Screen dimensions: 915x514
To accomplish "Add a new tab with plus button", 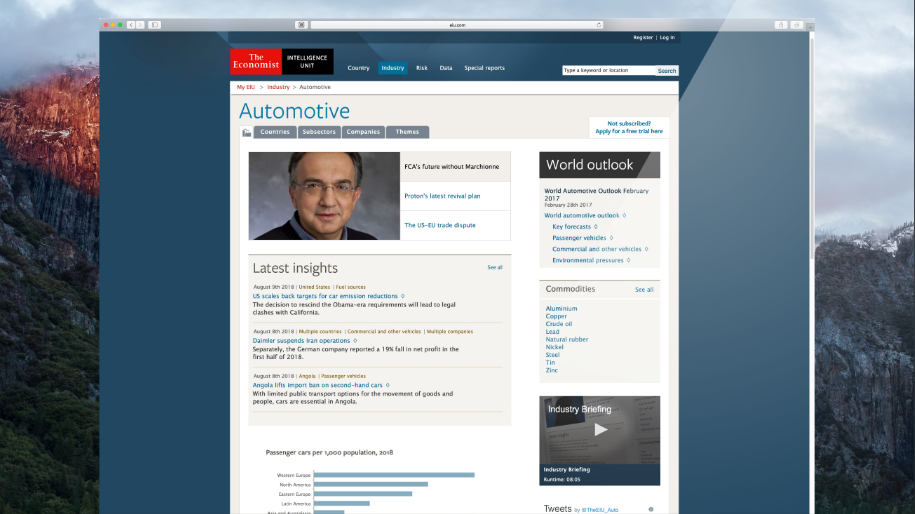I will click(x=810, y=27).
